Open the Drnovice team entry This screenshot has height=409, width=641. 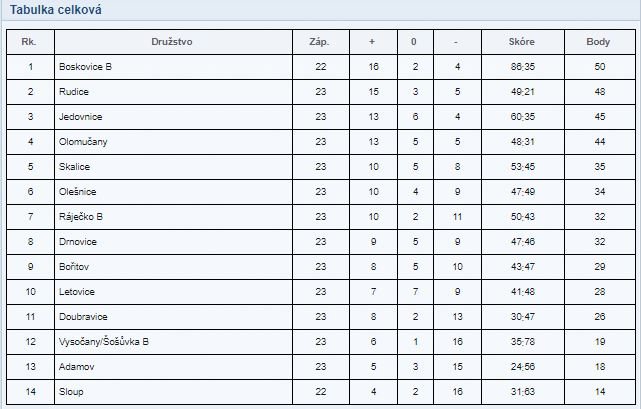click(x=78, y=242)
